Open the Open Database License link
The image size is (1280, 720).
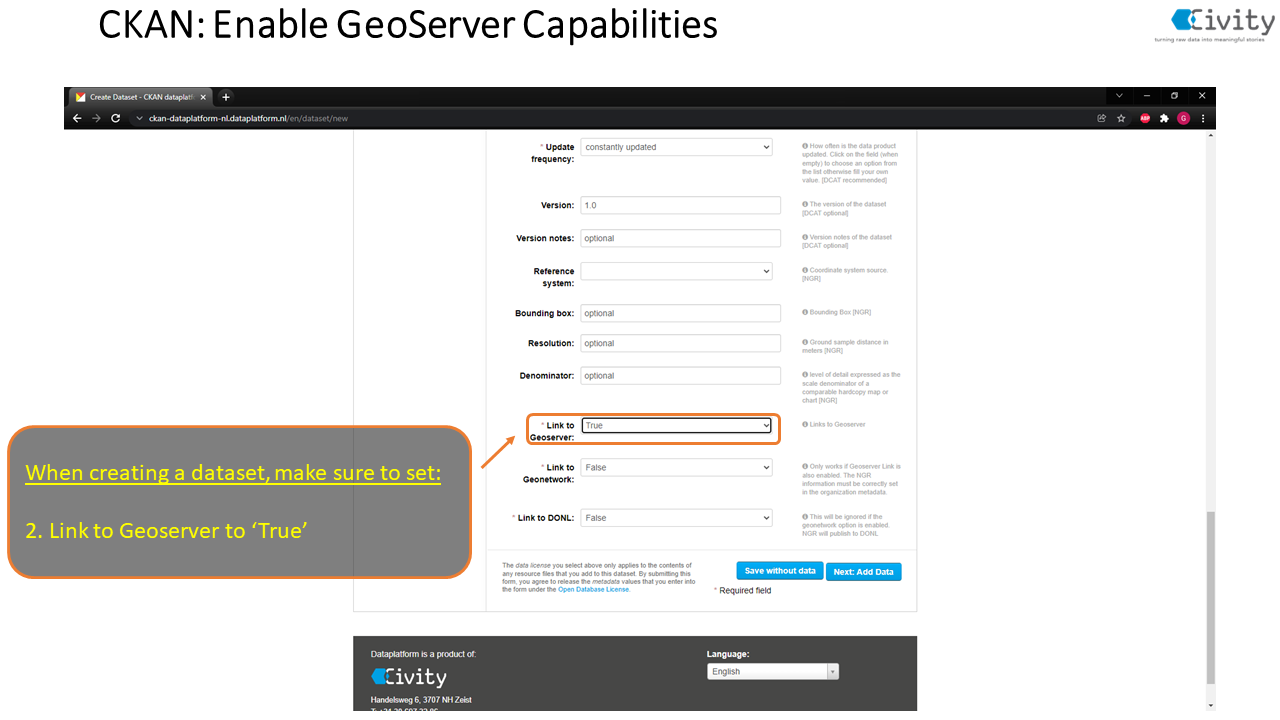(594, 590)
